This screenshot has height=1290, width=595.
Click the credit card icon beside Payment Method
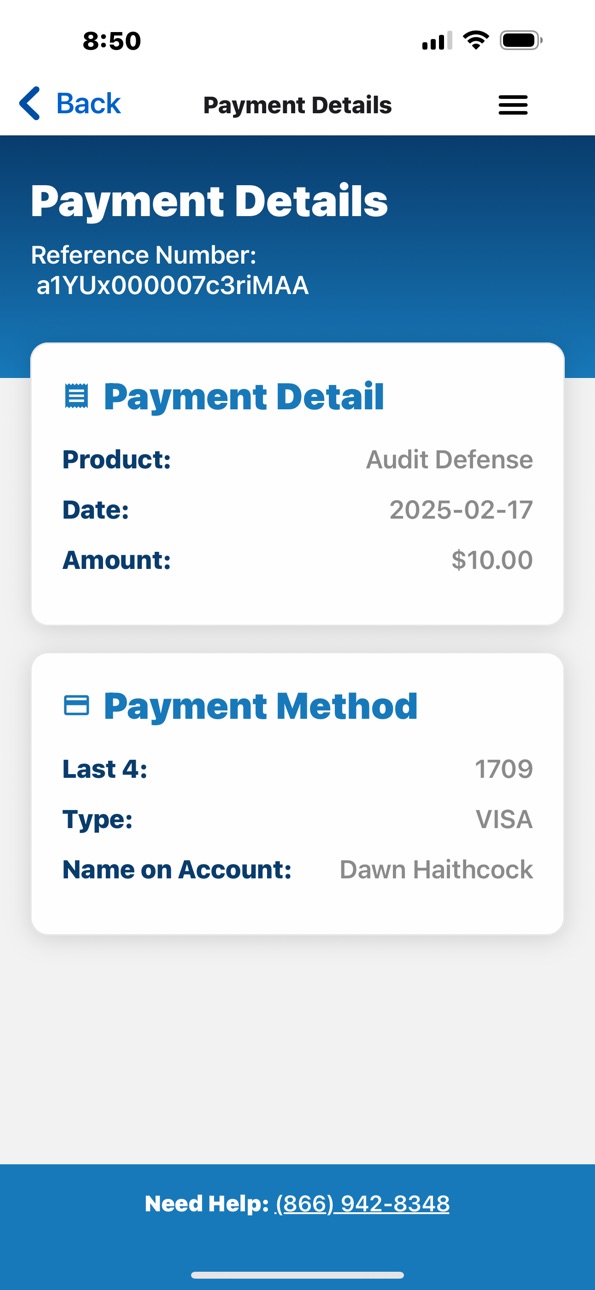click(x=76, y=706)
